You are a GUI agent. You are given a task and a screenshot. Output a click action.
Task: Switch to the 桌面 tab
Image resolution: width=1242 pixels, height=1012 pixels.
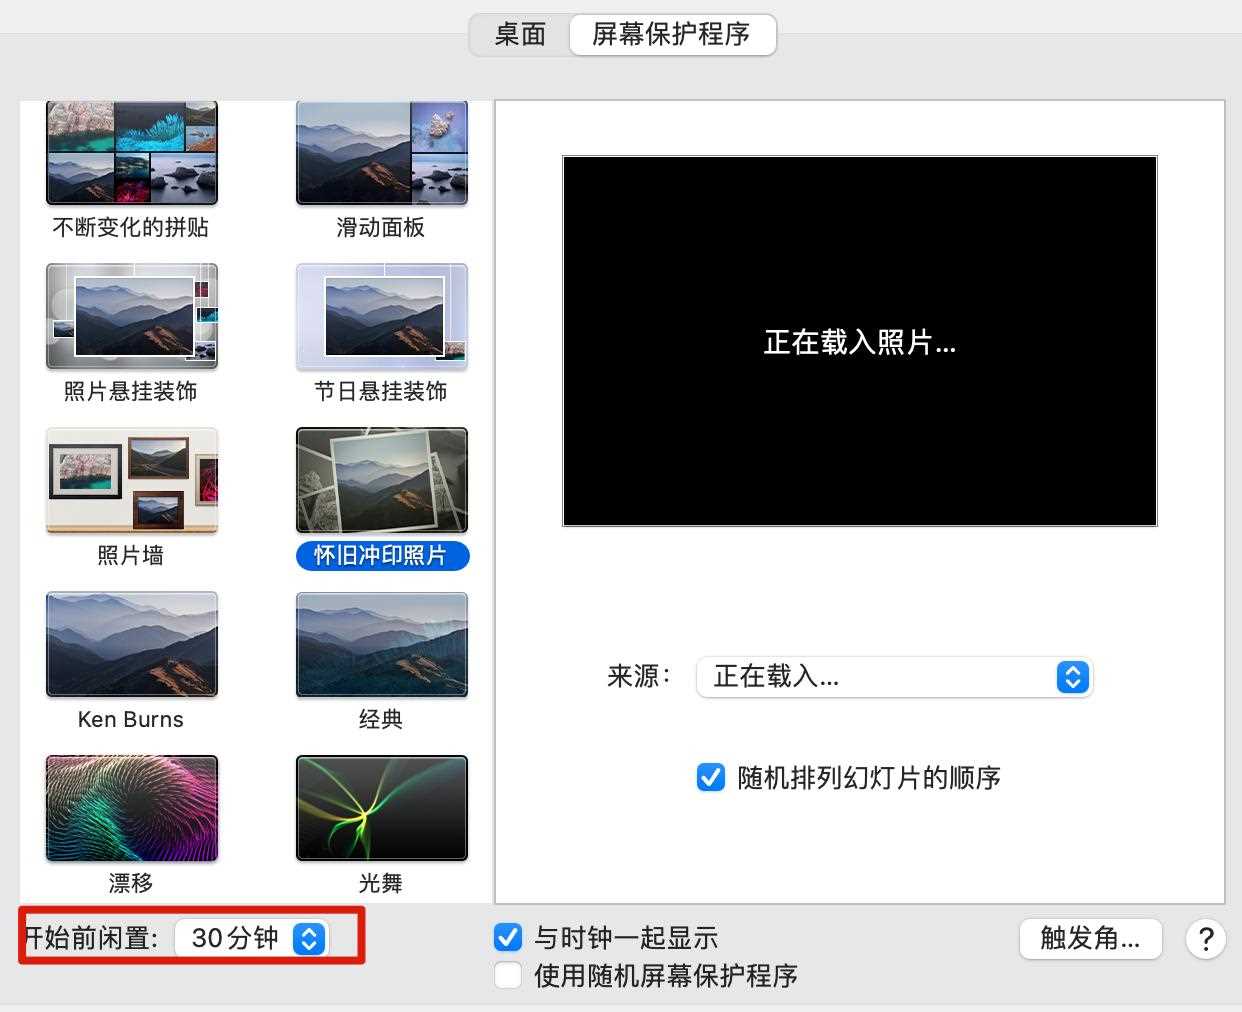tap(520, 35)
